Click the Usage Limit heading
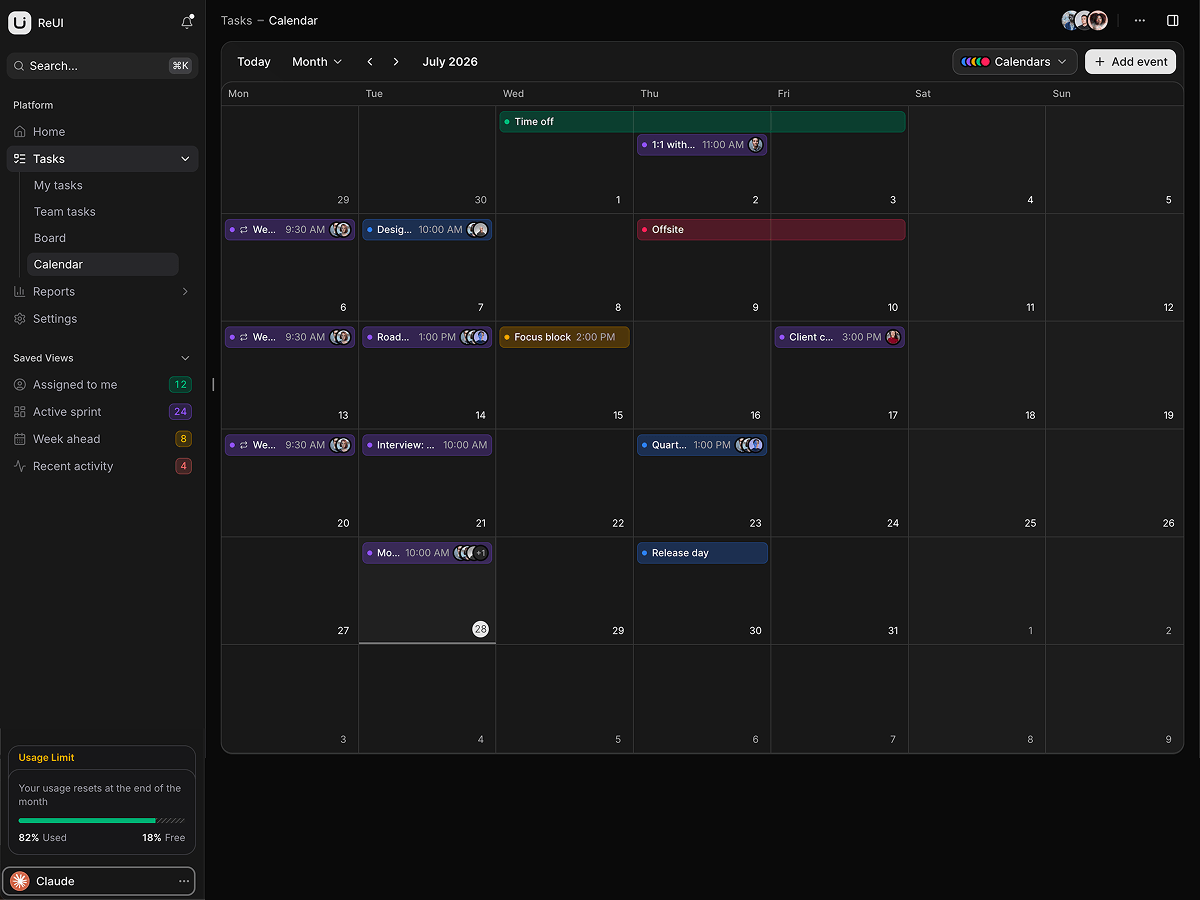 tap(47, 758)
